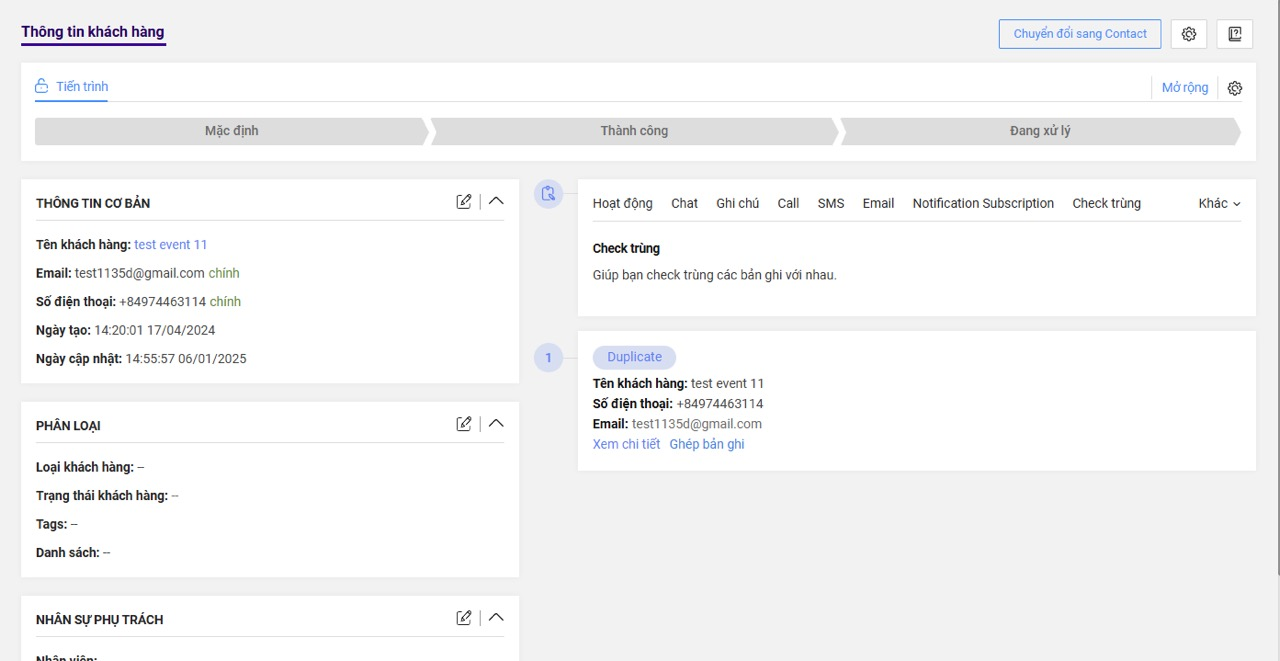Click the email test1135d@gmail.com in basic info

(x=140, y=273)
